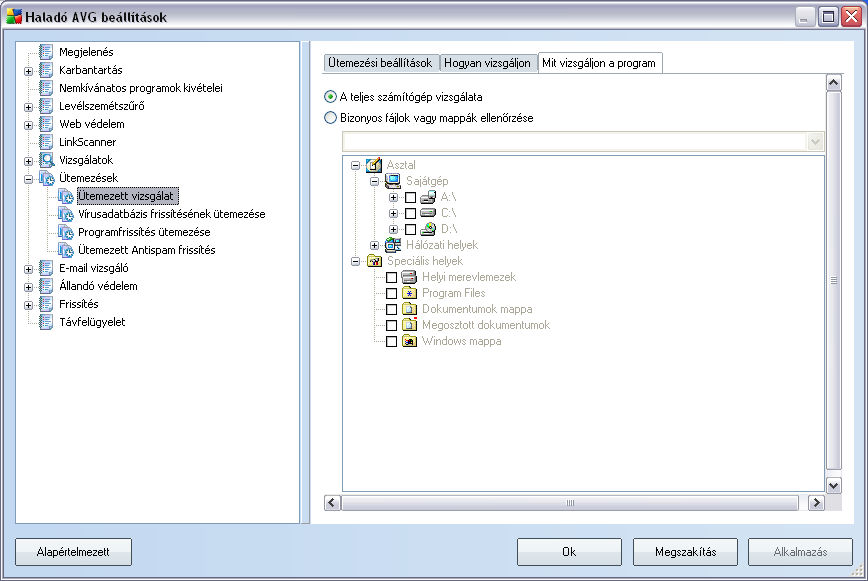This screenshot has height=581, width=868.
Task: Open the folder path dropdown arrow
Action: click(x=815, y=142)
